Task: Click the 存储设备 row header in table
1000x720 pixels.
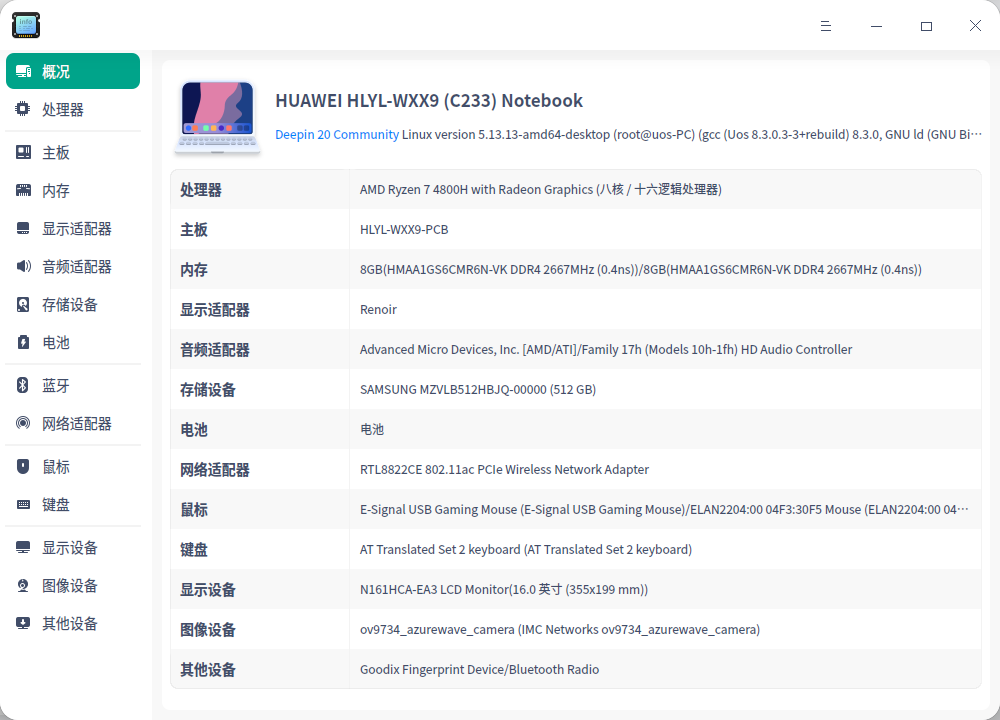Action: click(x=207, y=390)
